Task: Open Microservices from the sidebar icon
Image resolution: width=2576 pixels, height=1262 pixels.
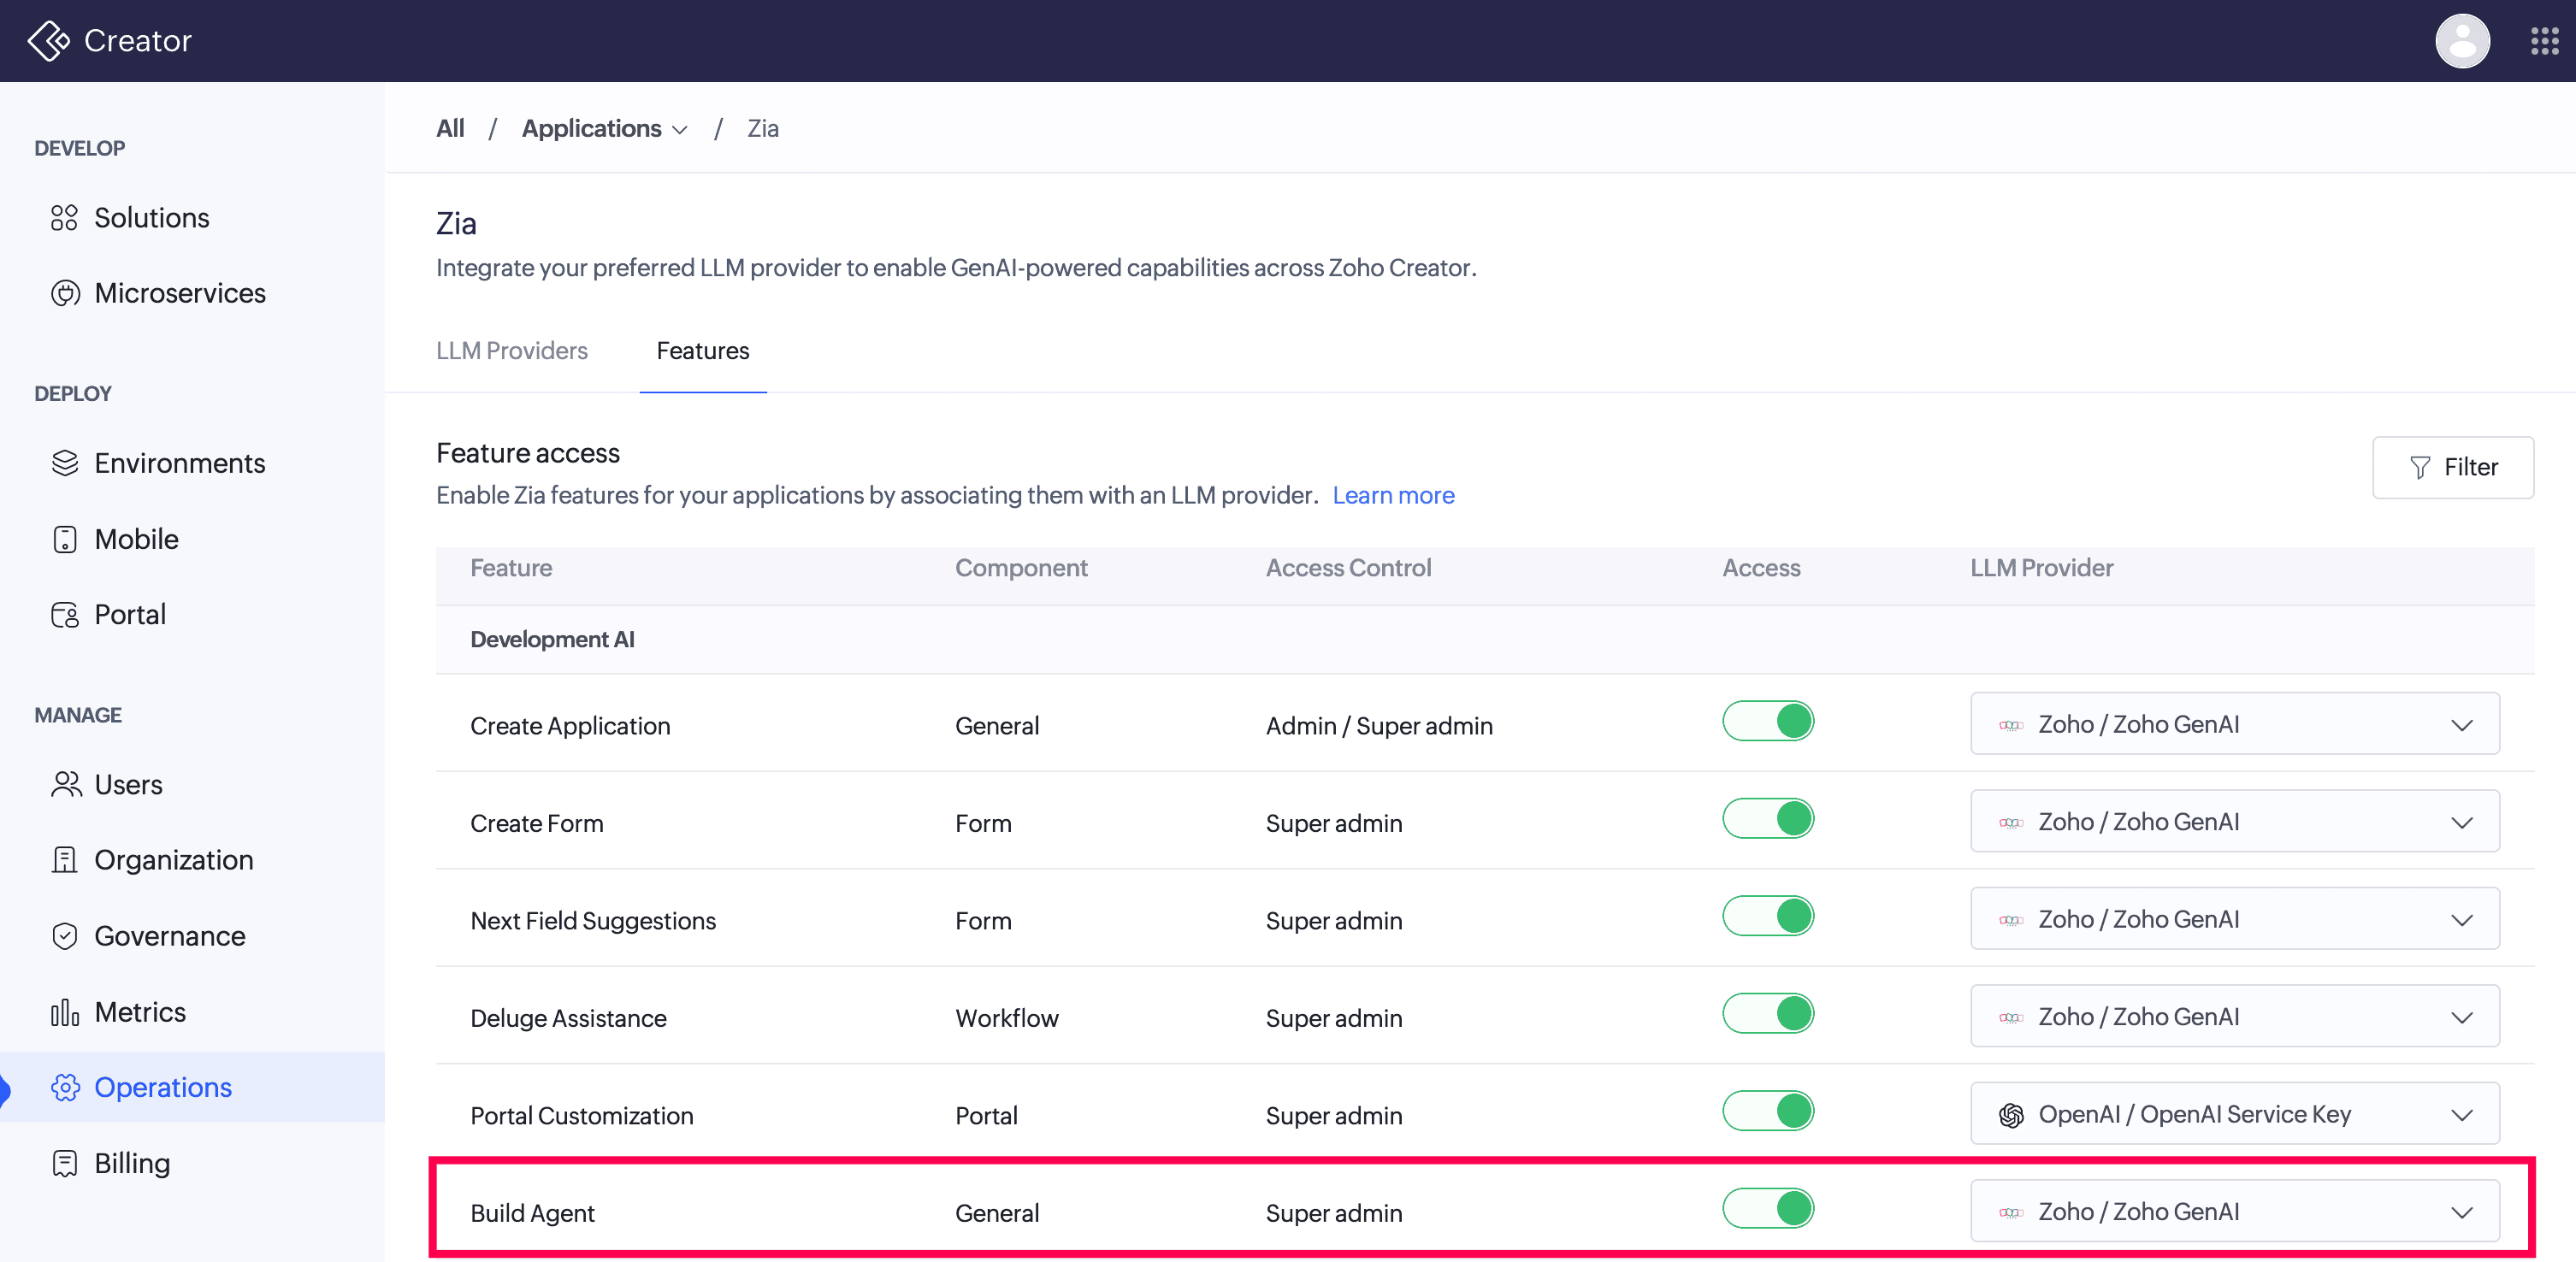Action: (x=65, y=293)
